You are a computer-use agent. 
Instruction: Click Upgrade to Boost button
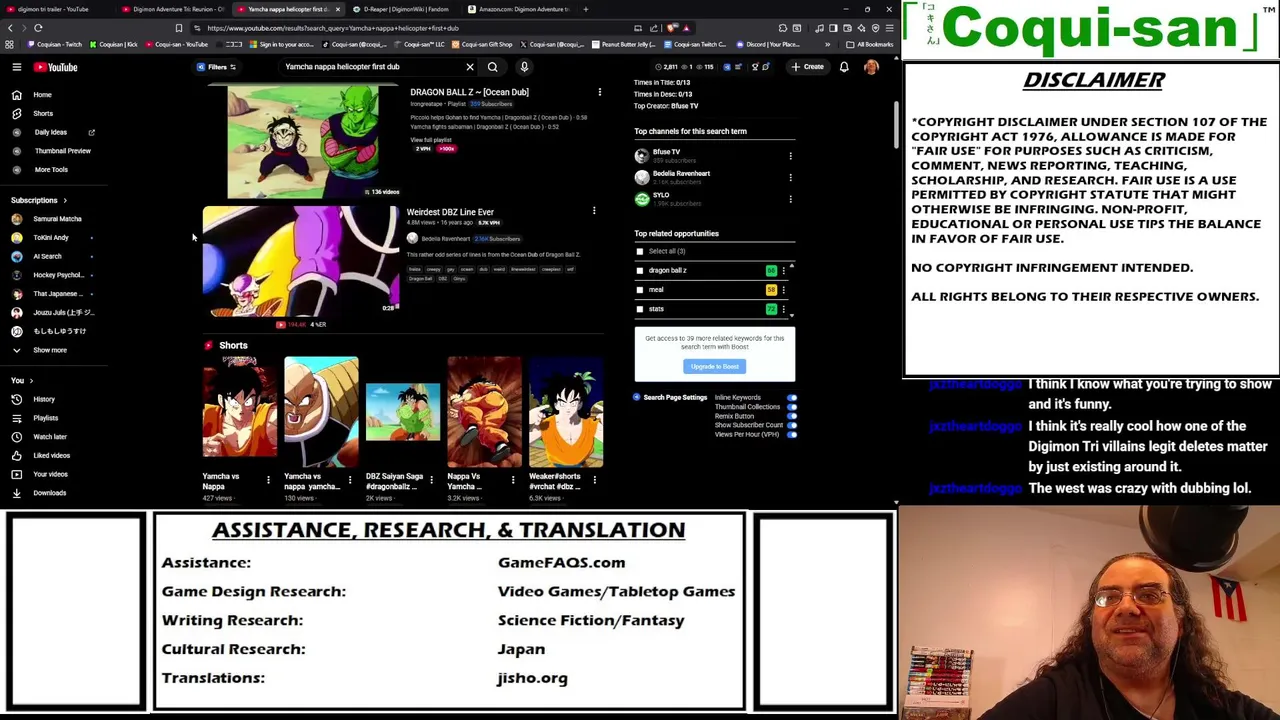pyautogui.click(x=715, y=367)
